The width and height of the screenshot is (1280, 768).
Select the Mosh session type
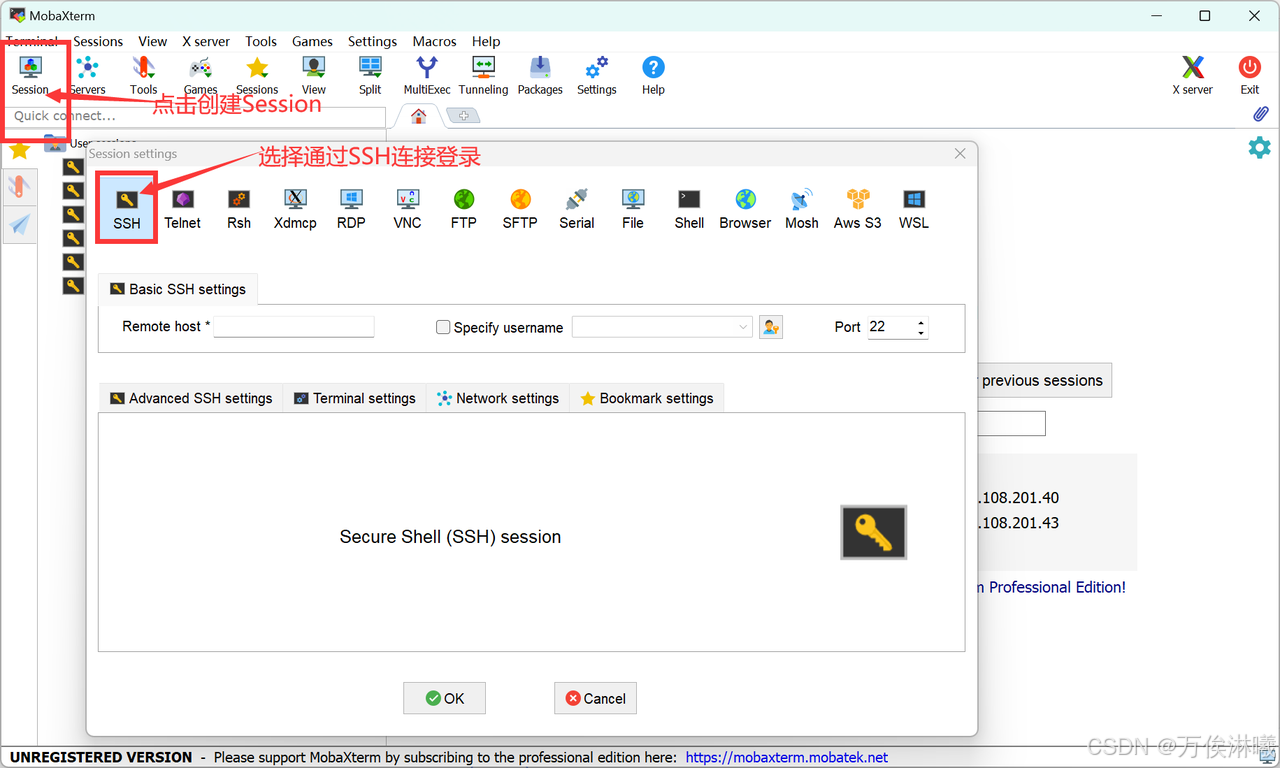[x=802, y=208]
